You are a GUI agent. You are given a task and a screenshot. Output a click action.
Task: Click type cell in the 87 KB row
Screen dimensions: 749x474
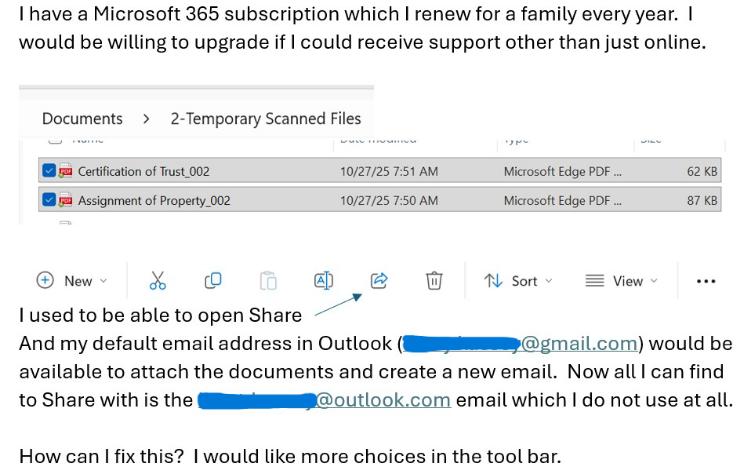[x=563, y=201]
